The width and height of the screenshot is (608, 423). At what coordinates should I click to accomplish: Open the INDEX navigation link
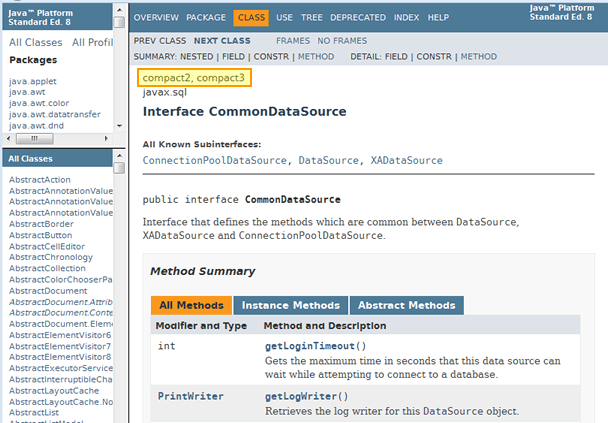(406, 18)
